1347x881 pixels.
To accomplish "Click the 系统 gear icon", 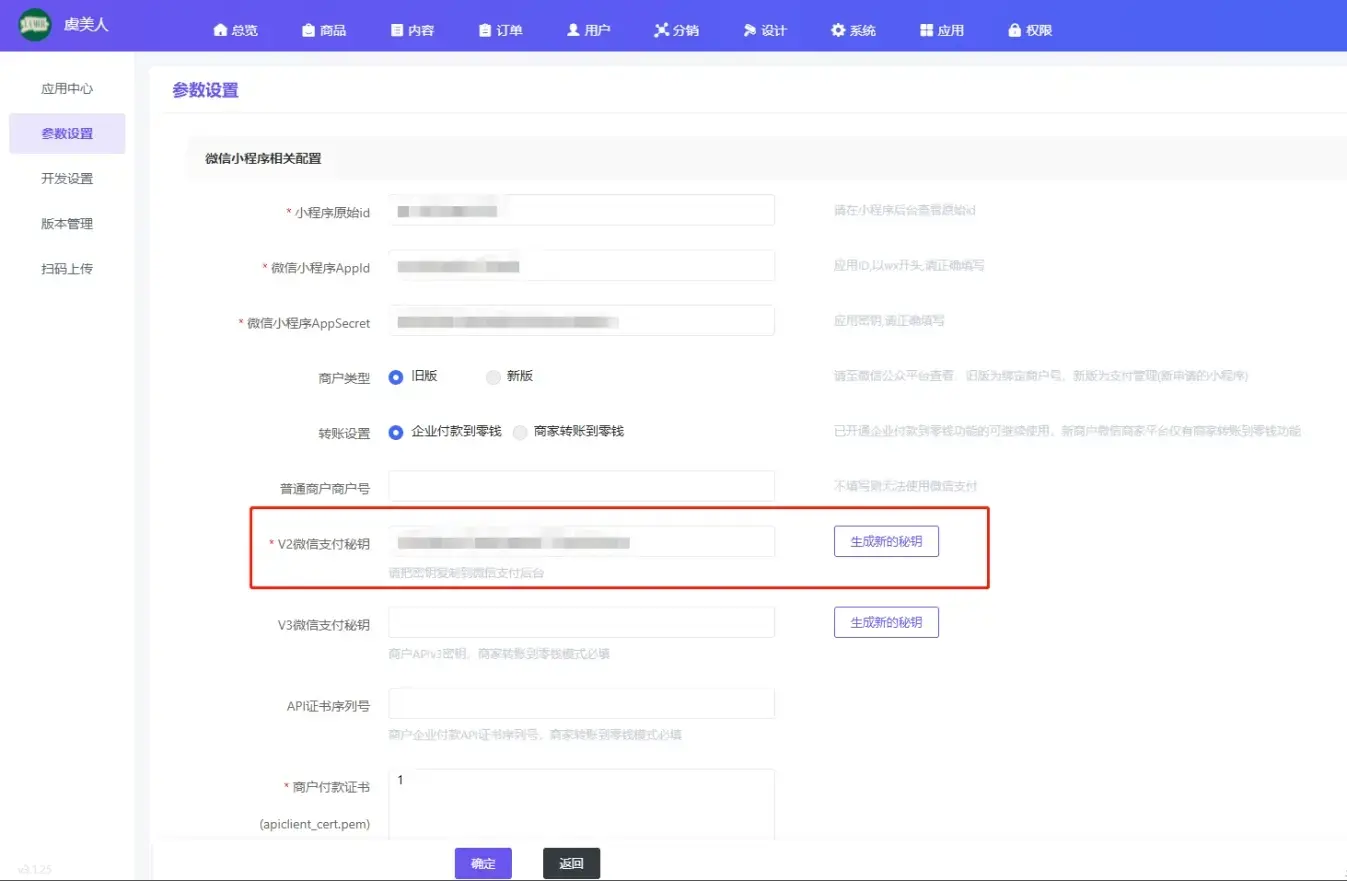I will (x=838, y=30).
